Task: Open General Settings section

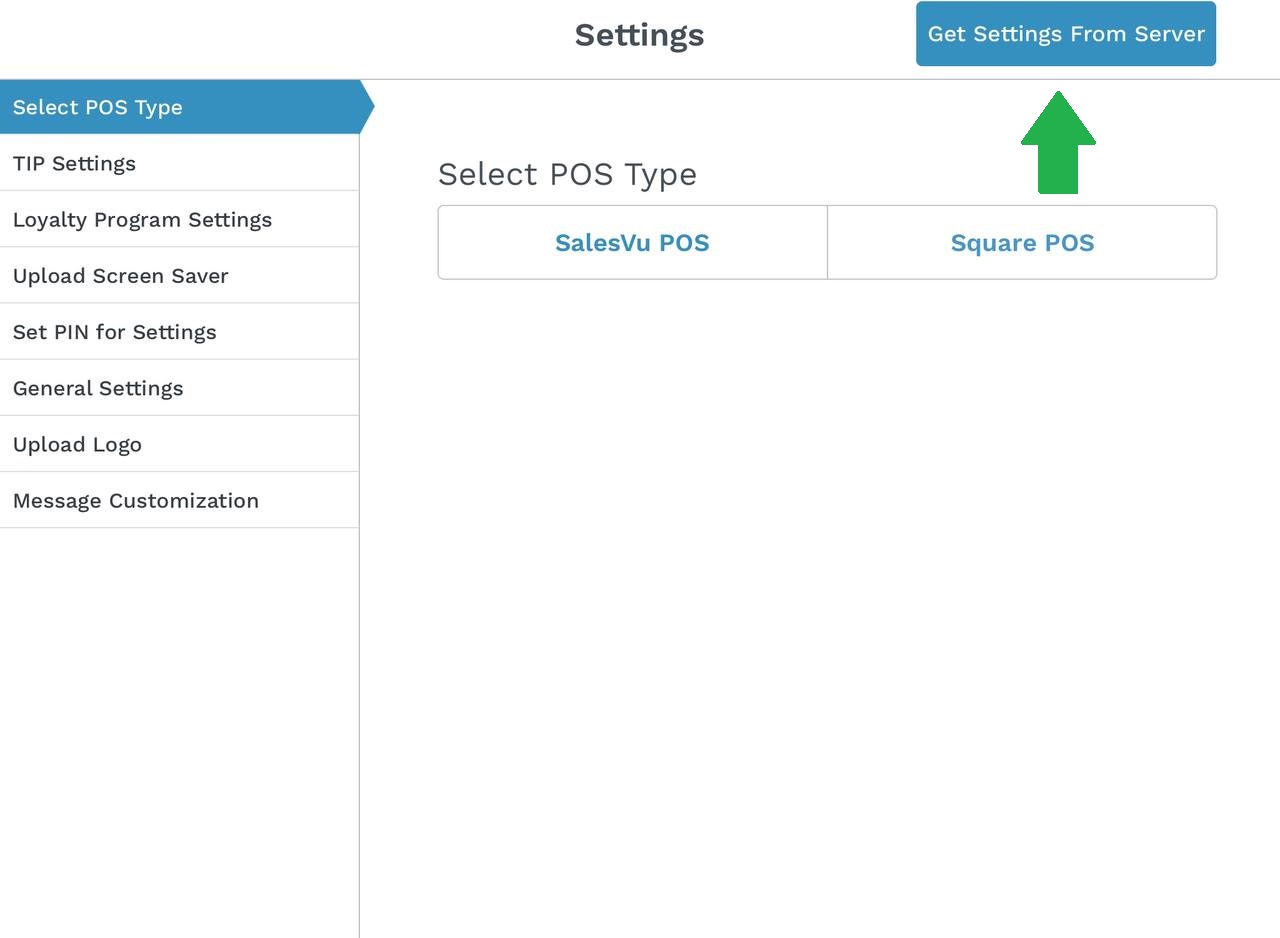Action: 179,387
